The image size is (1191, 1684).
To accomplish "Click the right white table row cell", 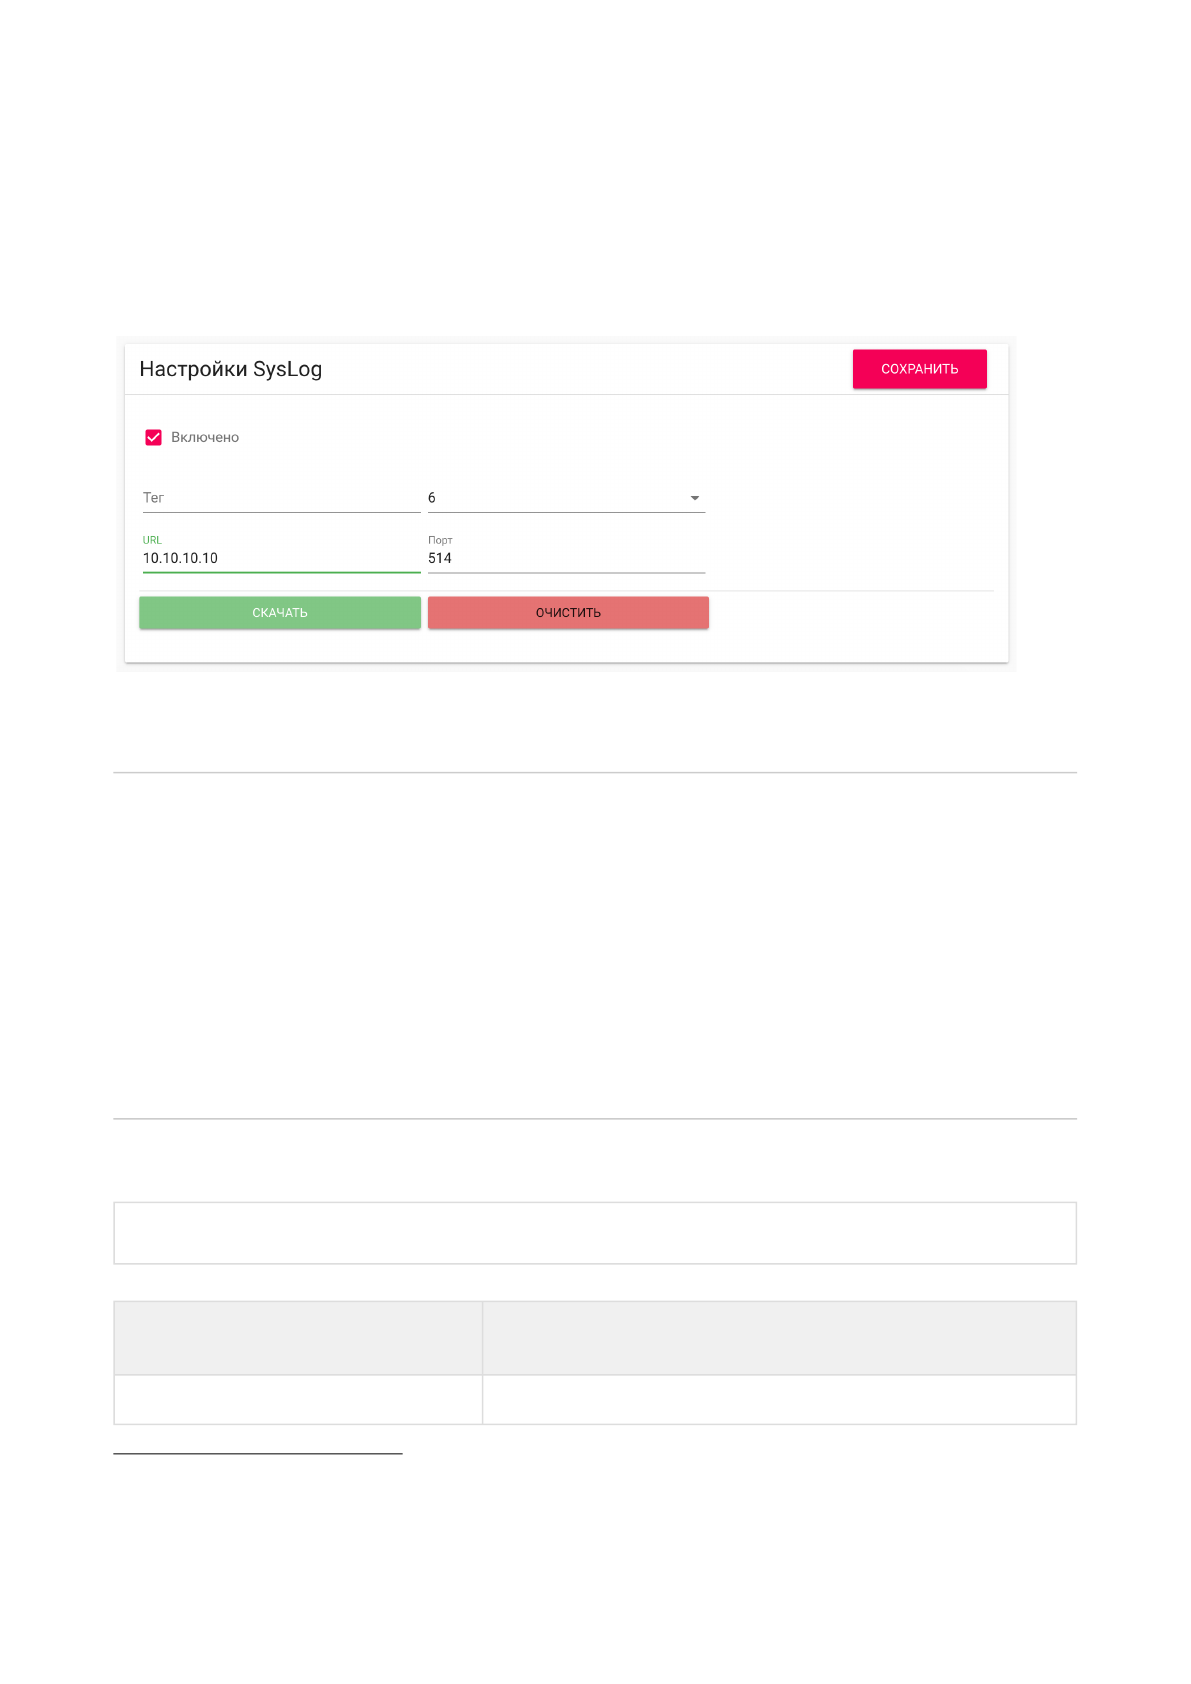I will point(779,1399).
